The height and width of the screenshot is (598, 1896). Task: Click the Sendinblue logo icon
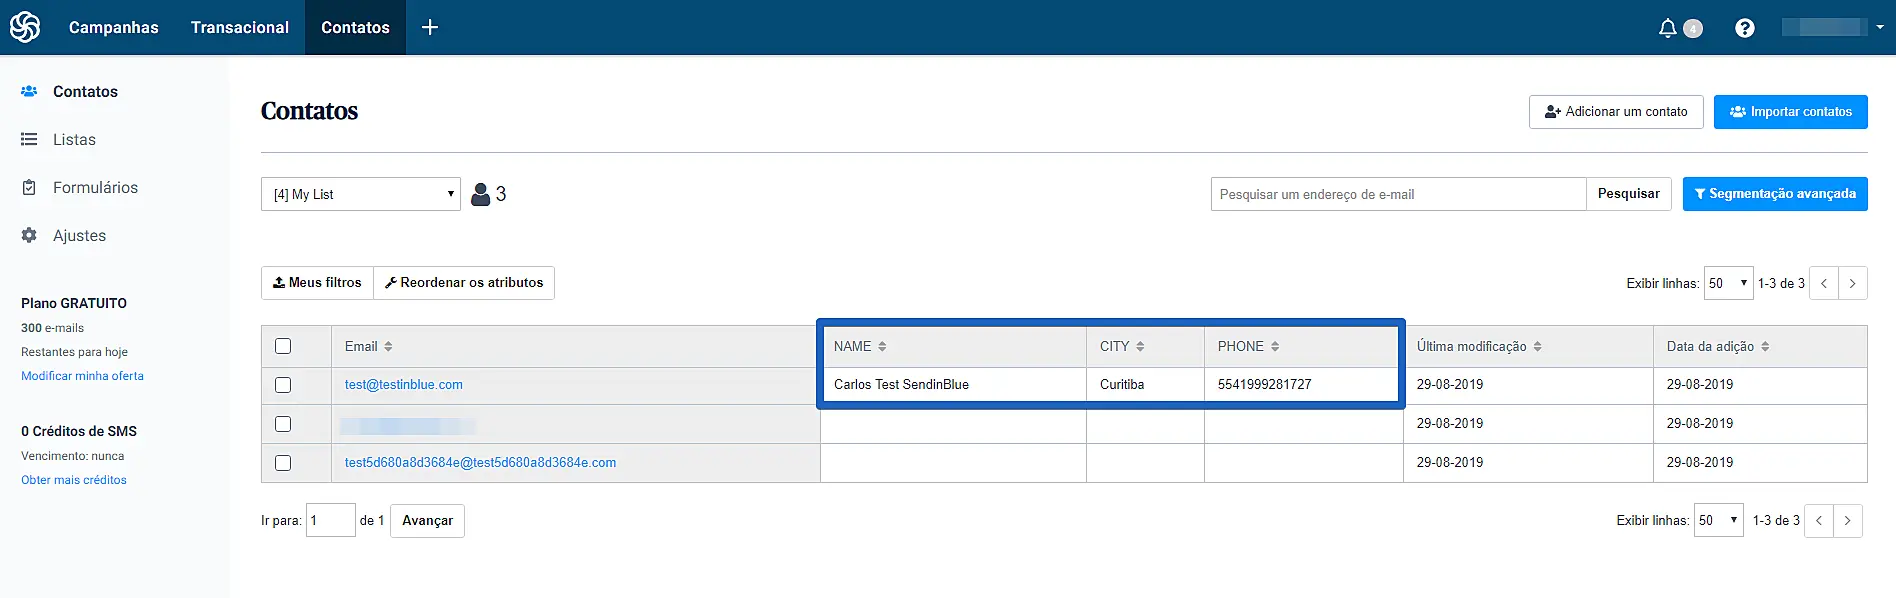pos(25,27)
